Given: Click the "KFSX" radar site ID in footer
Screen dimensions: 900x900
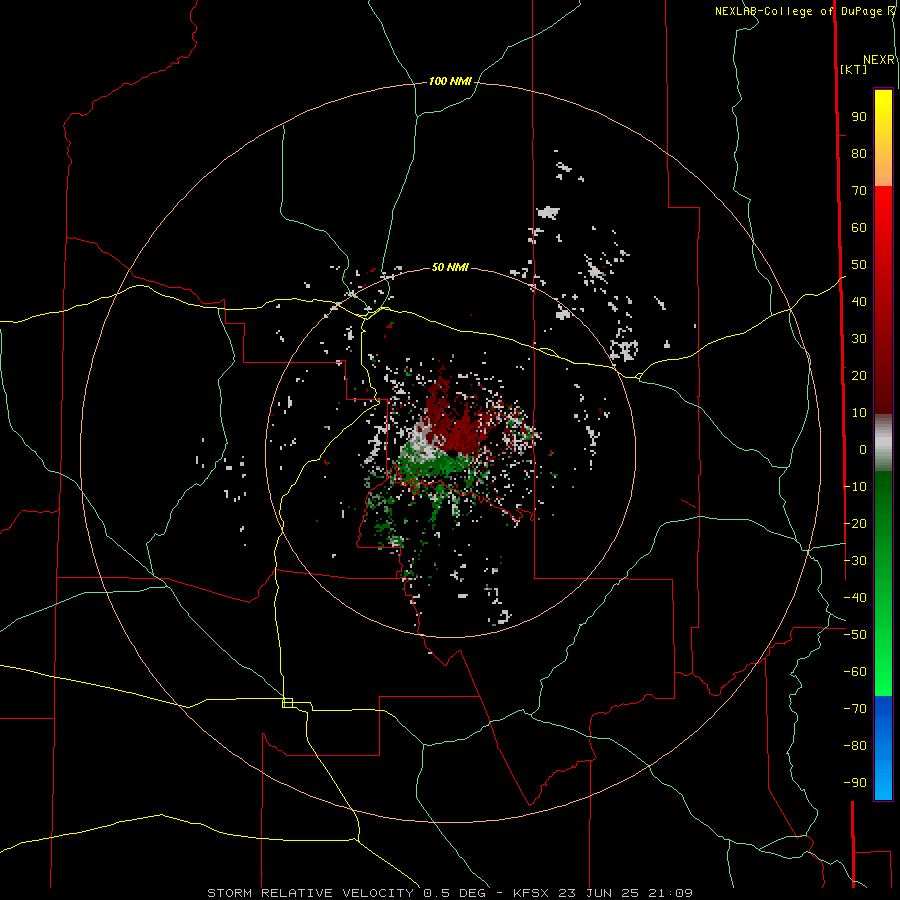Looking at the screenshot, I should [531, 893].
